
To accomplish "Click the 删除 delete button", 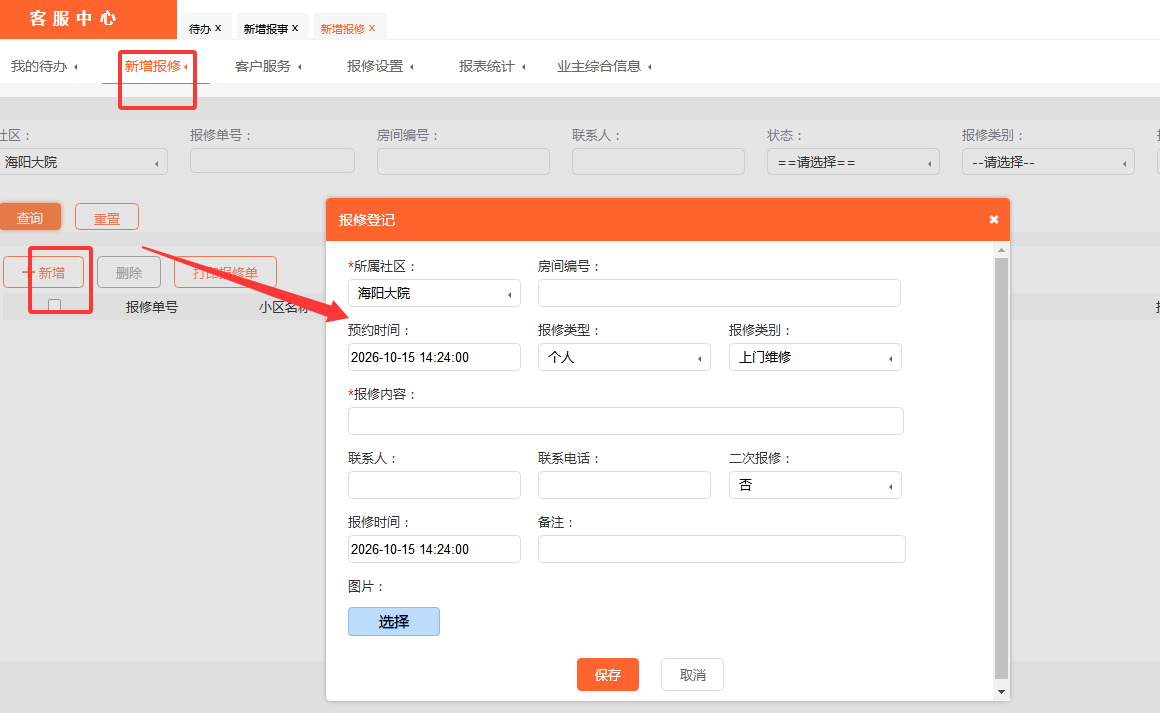I will (x=129, y=272).
